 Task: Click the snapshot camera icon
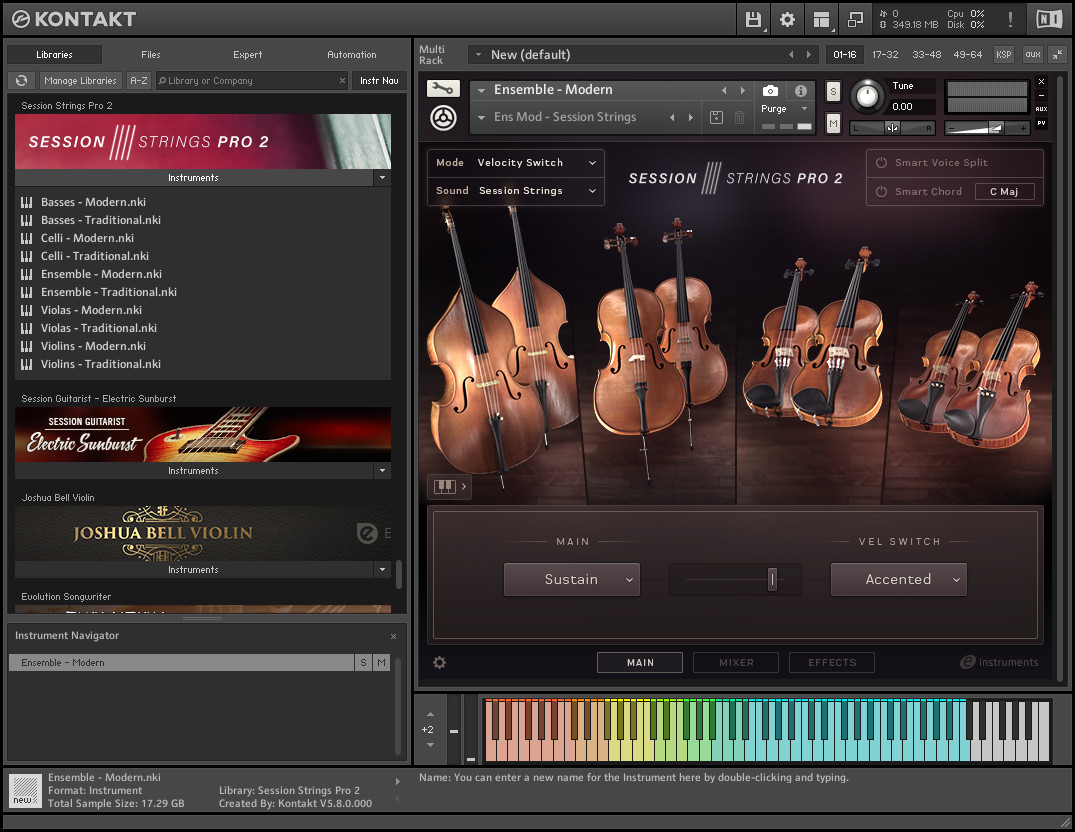tap(770, 90)
